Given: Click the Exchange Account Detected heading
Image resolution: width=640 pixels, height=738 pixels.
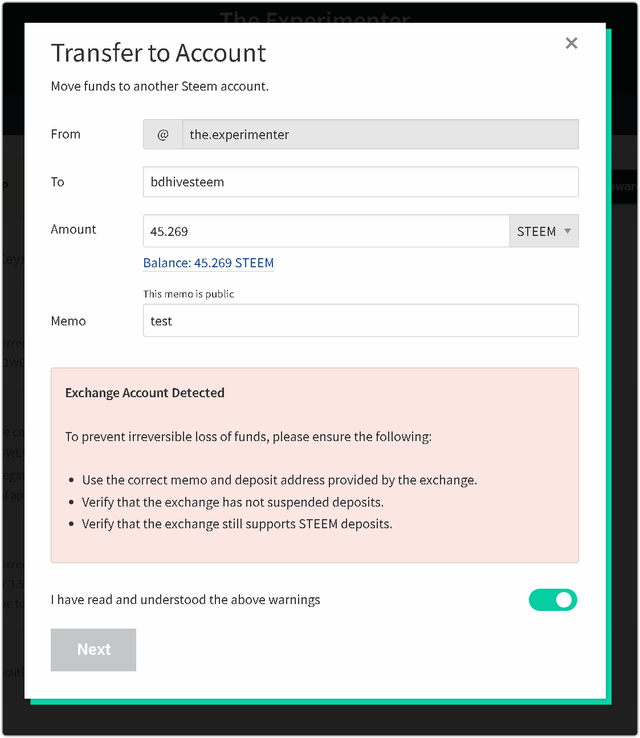Looking at the screenshot, I should pos(145,393).
